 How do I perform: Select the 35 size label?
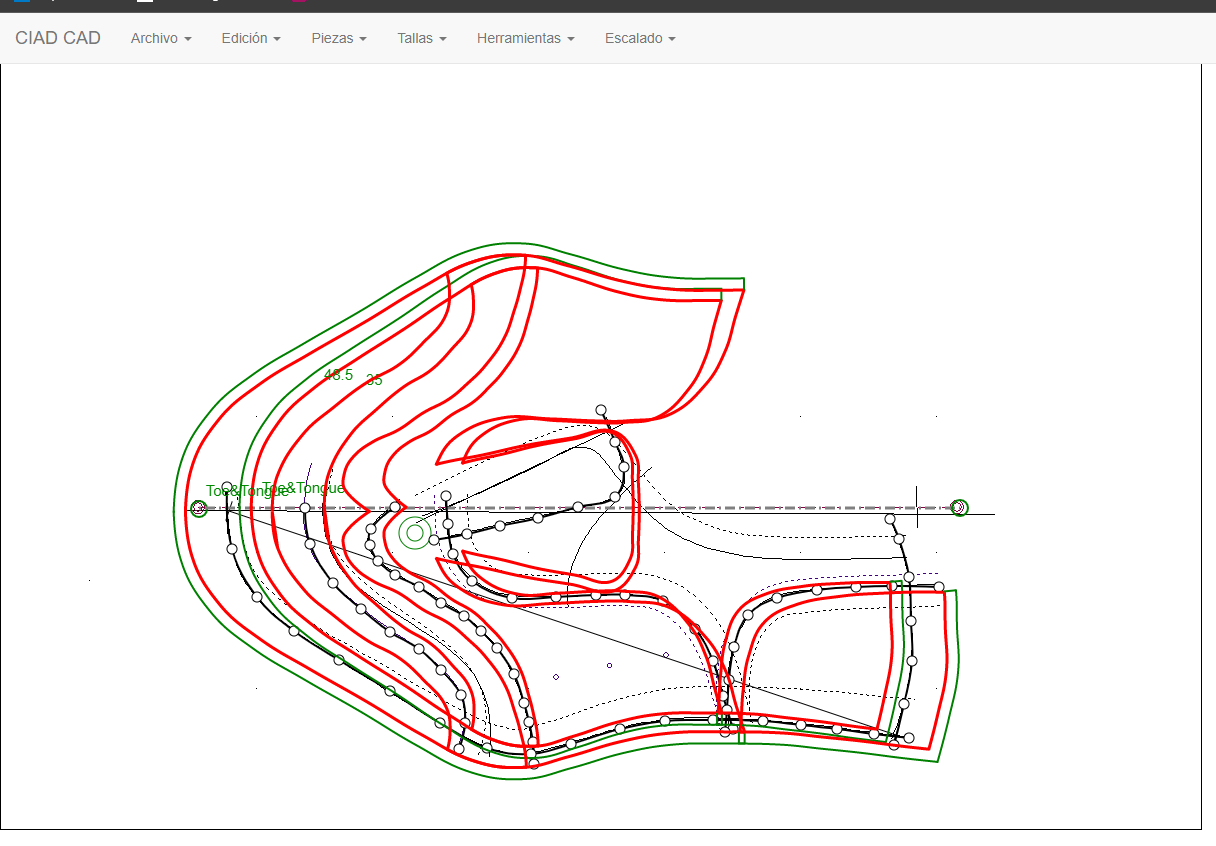coord(374,380)
